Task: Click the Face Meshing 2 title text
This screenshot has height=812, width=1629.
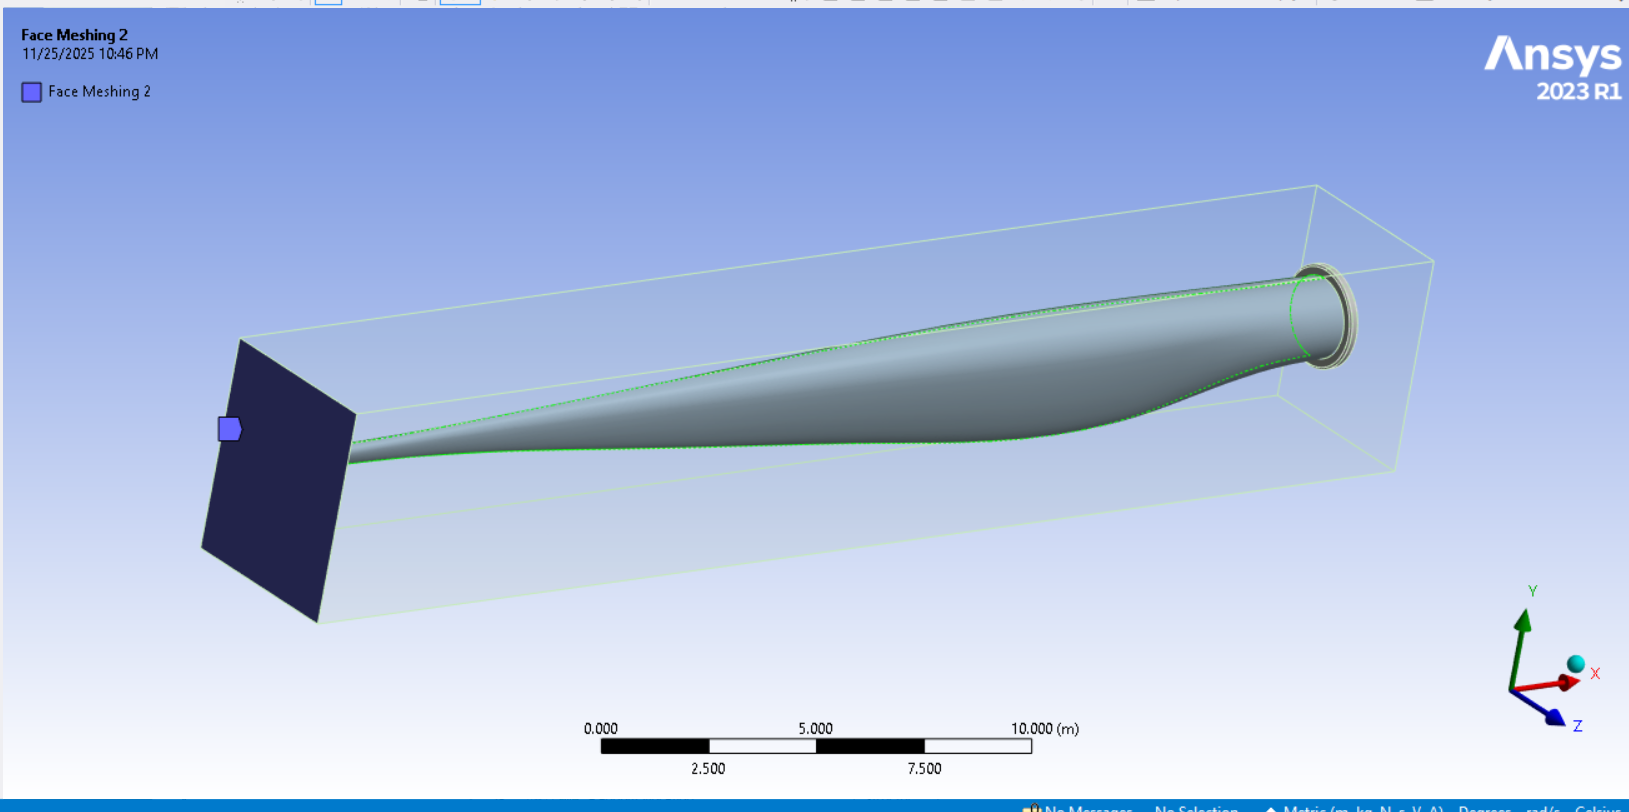Action: [74, 35]
